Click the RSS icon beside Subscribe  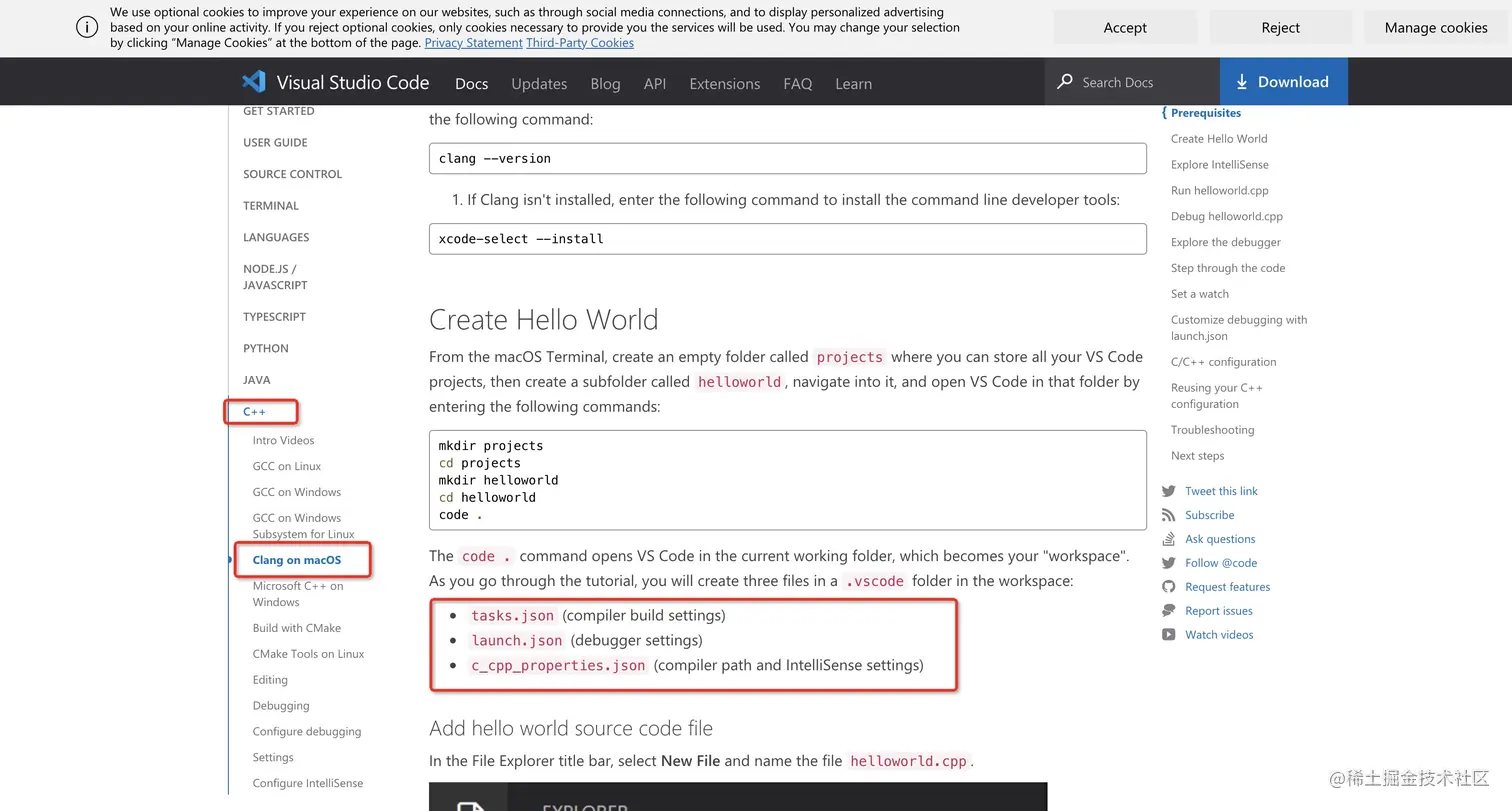coord(1168,515)
